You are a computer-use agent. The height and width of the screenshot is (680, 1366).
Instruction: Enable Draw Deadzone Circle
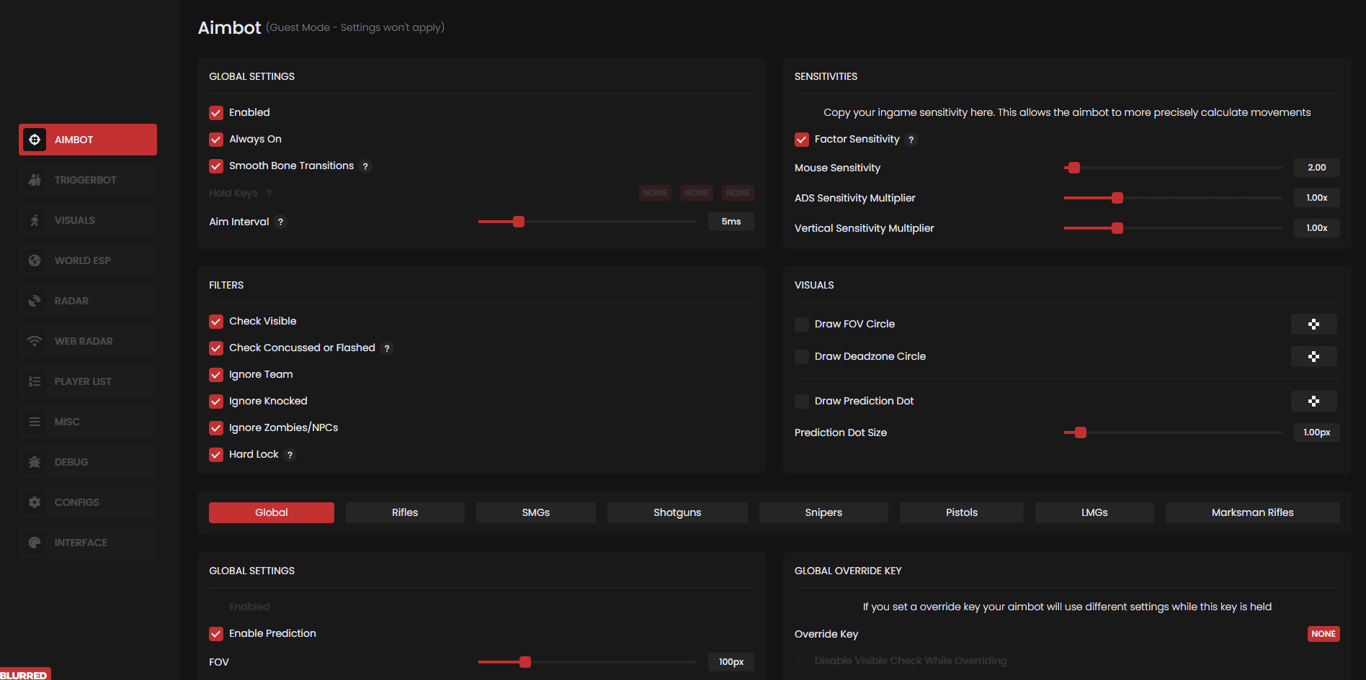[802, 356]
